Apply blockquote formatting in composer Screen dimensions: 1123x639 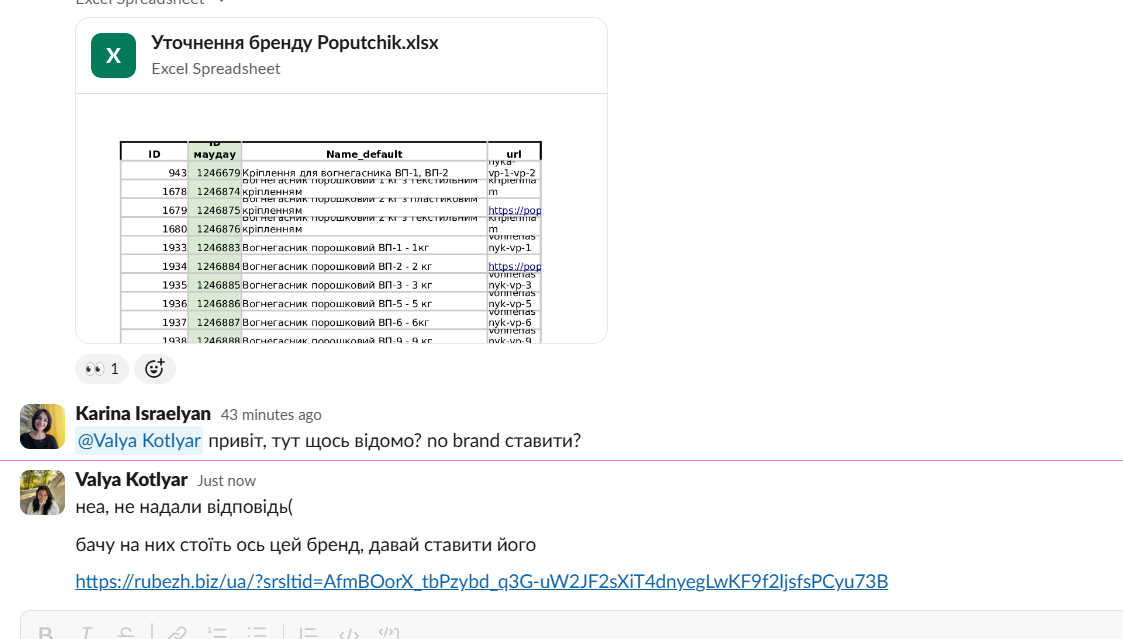pyautogui.click(x=308, y=633)
